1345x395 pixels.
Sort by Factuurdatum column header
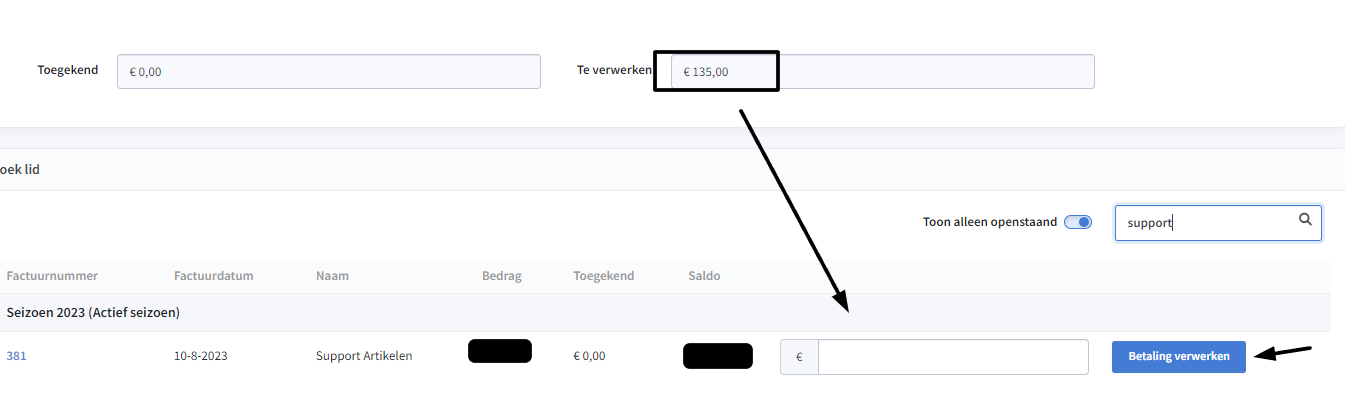click(x=213, y=276)
